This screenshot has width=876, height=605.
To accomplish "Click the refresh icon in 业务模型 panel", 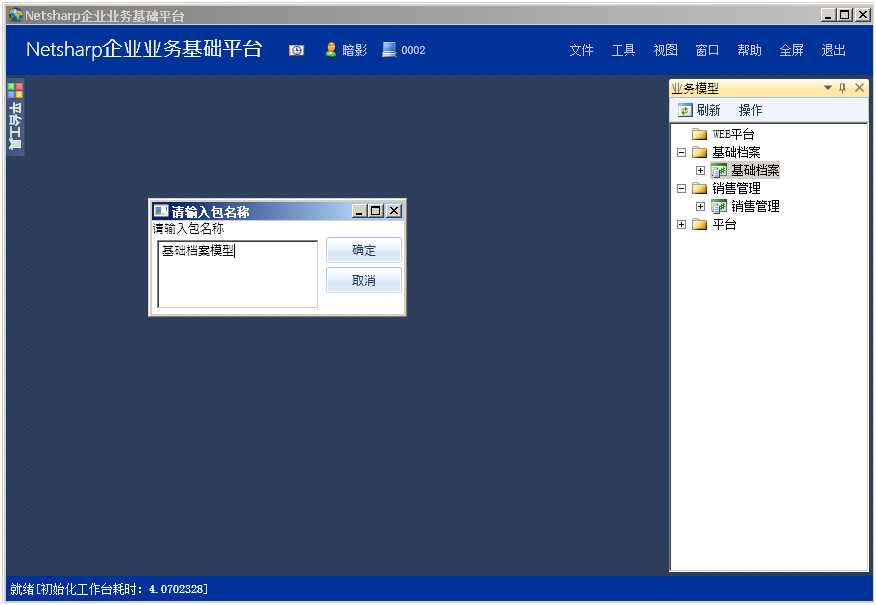I will pos(685,110).
